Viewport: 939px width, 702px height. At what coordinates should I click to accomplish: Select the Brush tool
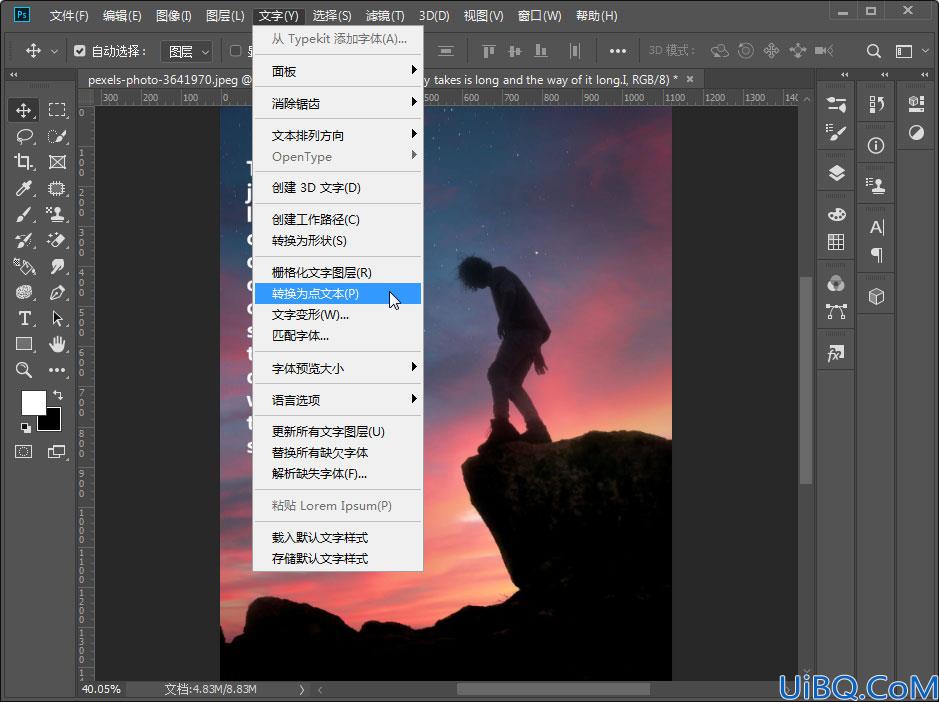pos(23,214)
